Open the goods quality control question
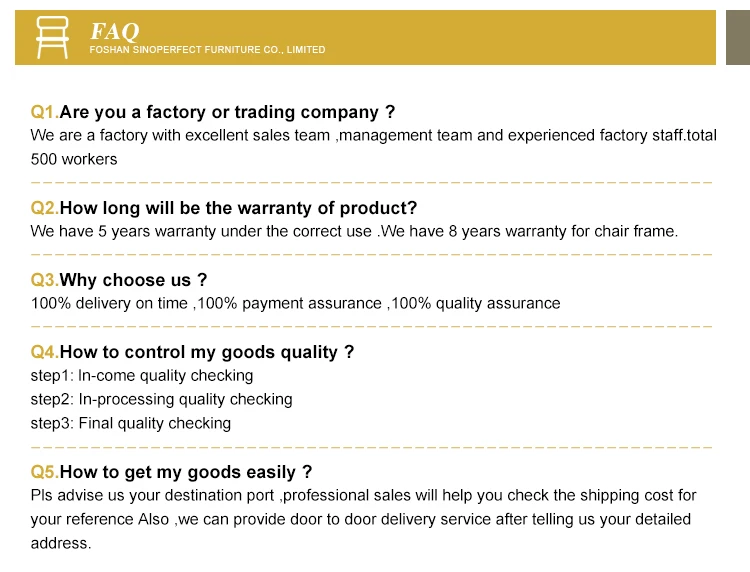Screen dimensions: 750x572 [207, 352]
